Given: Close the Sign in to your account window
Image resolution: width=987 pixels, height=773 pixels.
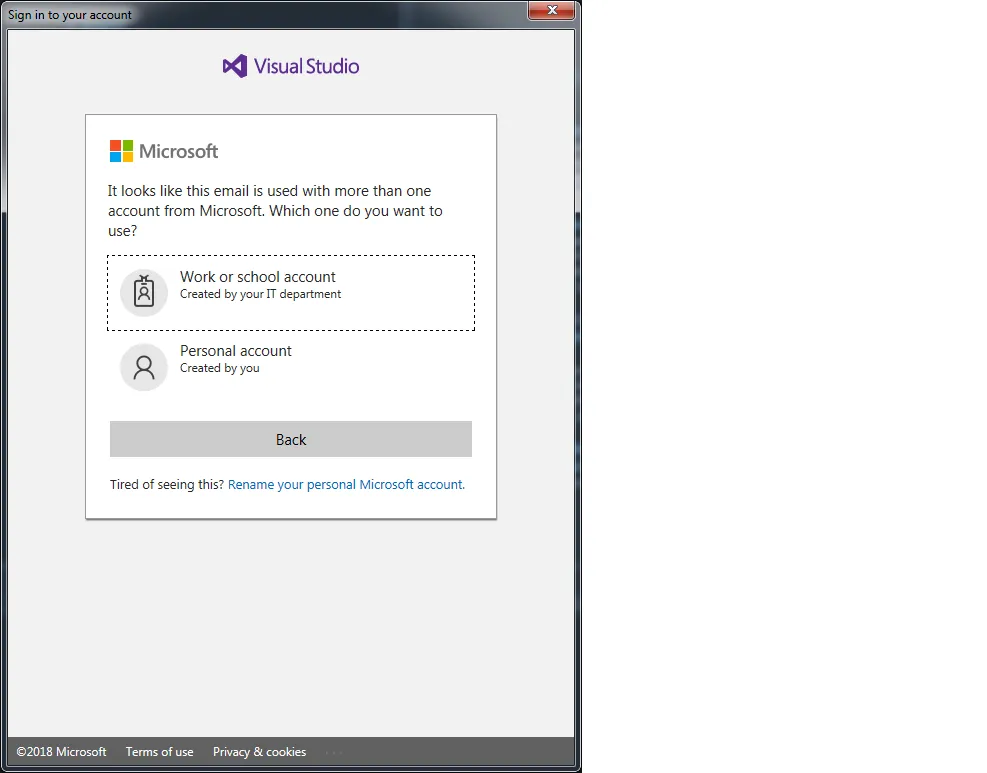Looking at the screenshot, I should pos(551,10).
